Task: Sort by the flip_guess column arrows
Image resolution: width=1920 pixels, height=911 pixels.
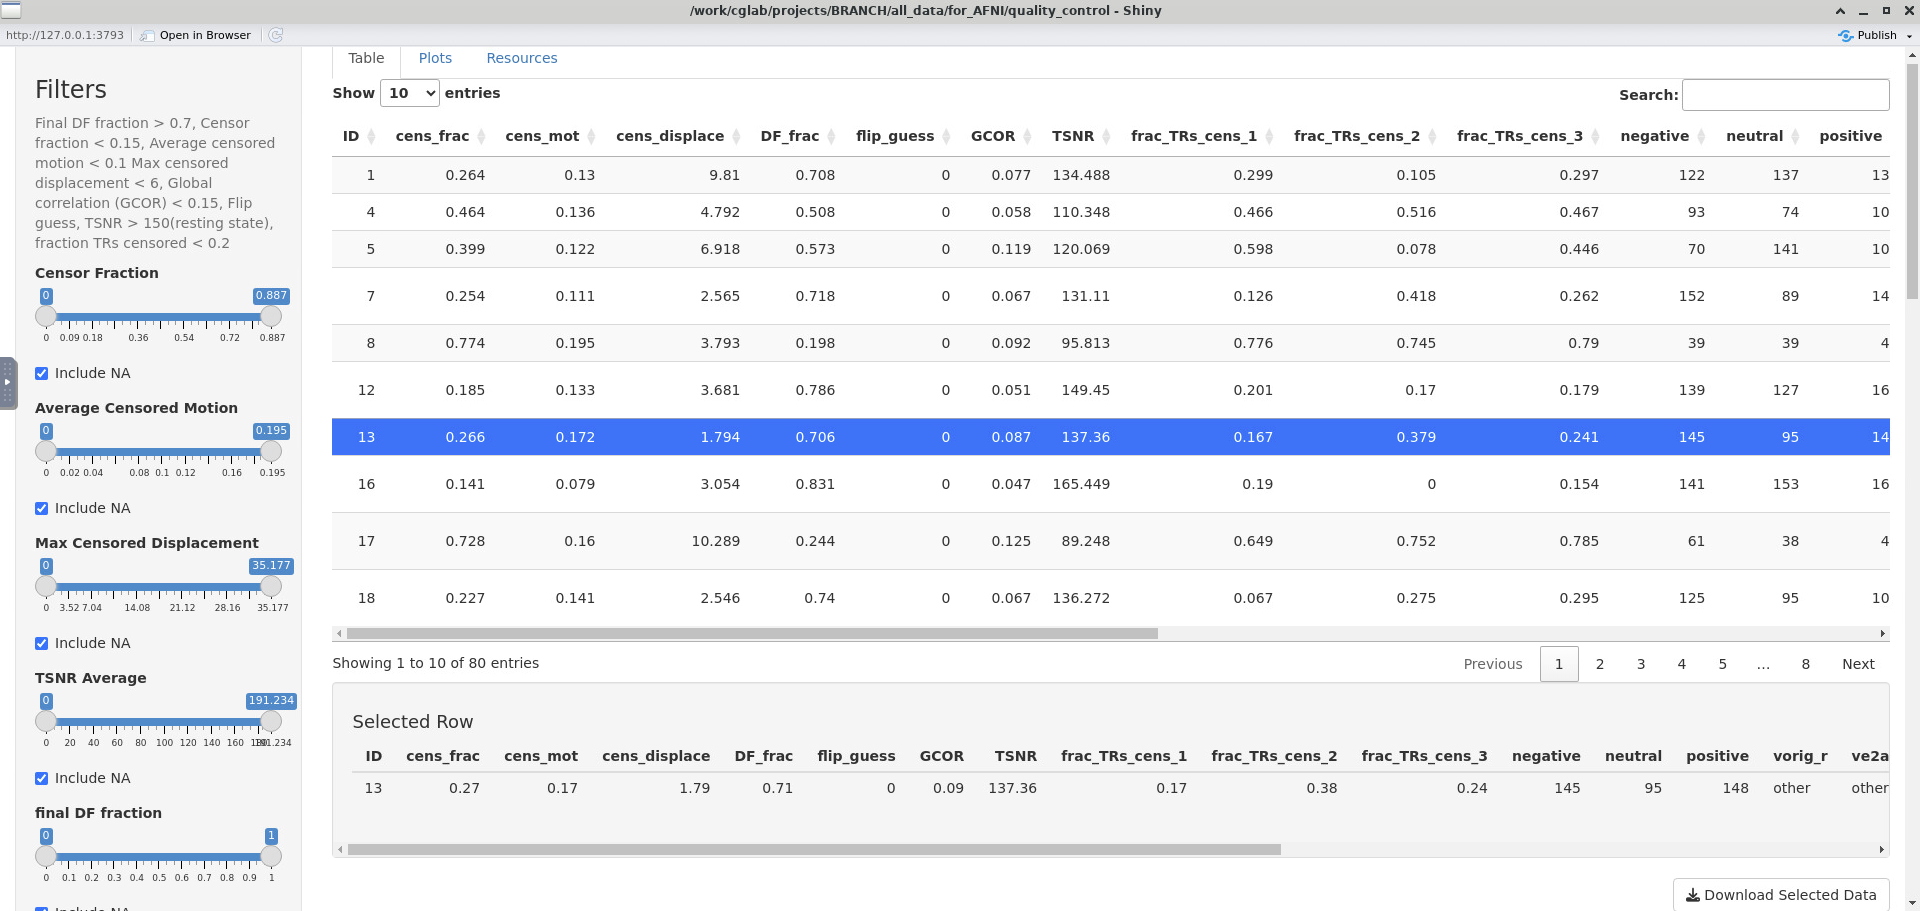Action: pyautogui.click(x=946, y=136)
